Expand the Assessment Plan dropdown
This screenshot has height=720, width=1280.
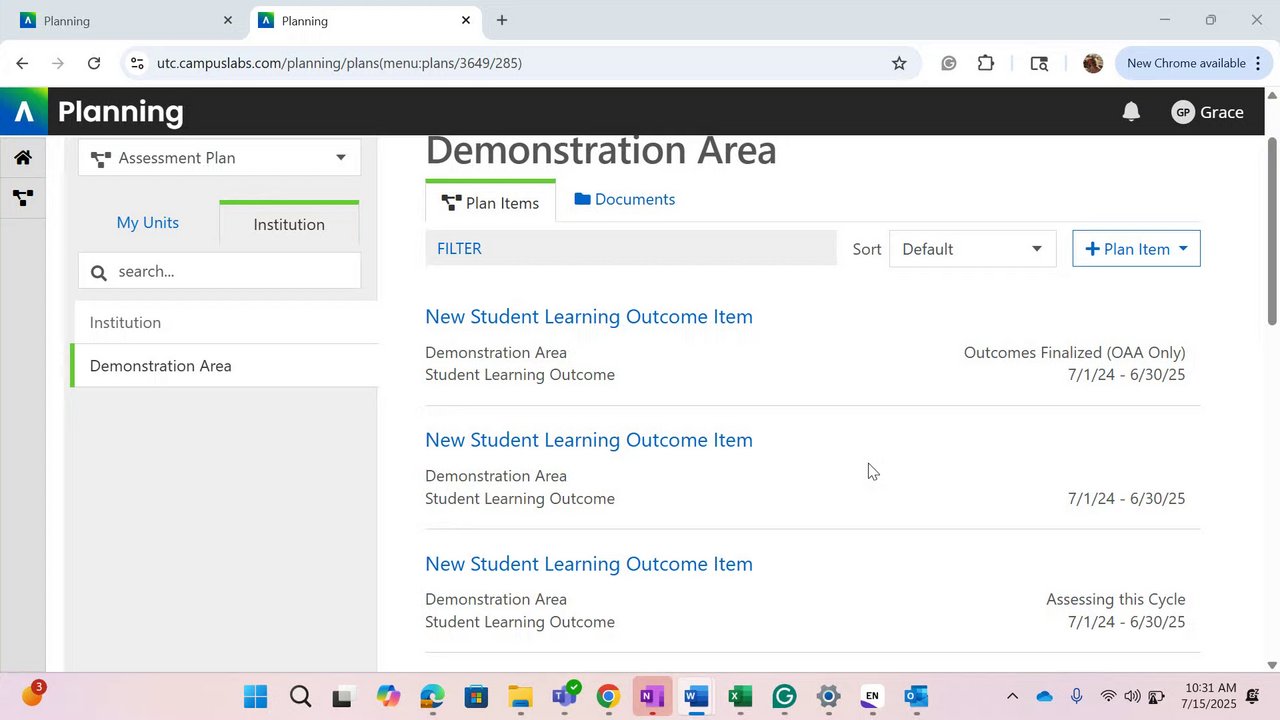pyautogui.click(x=219, y=158)
